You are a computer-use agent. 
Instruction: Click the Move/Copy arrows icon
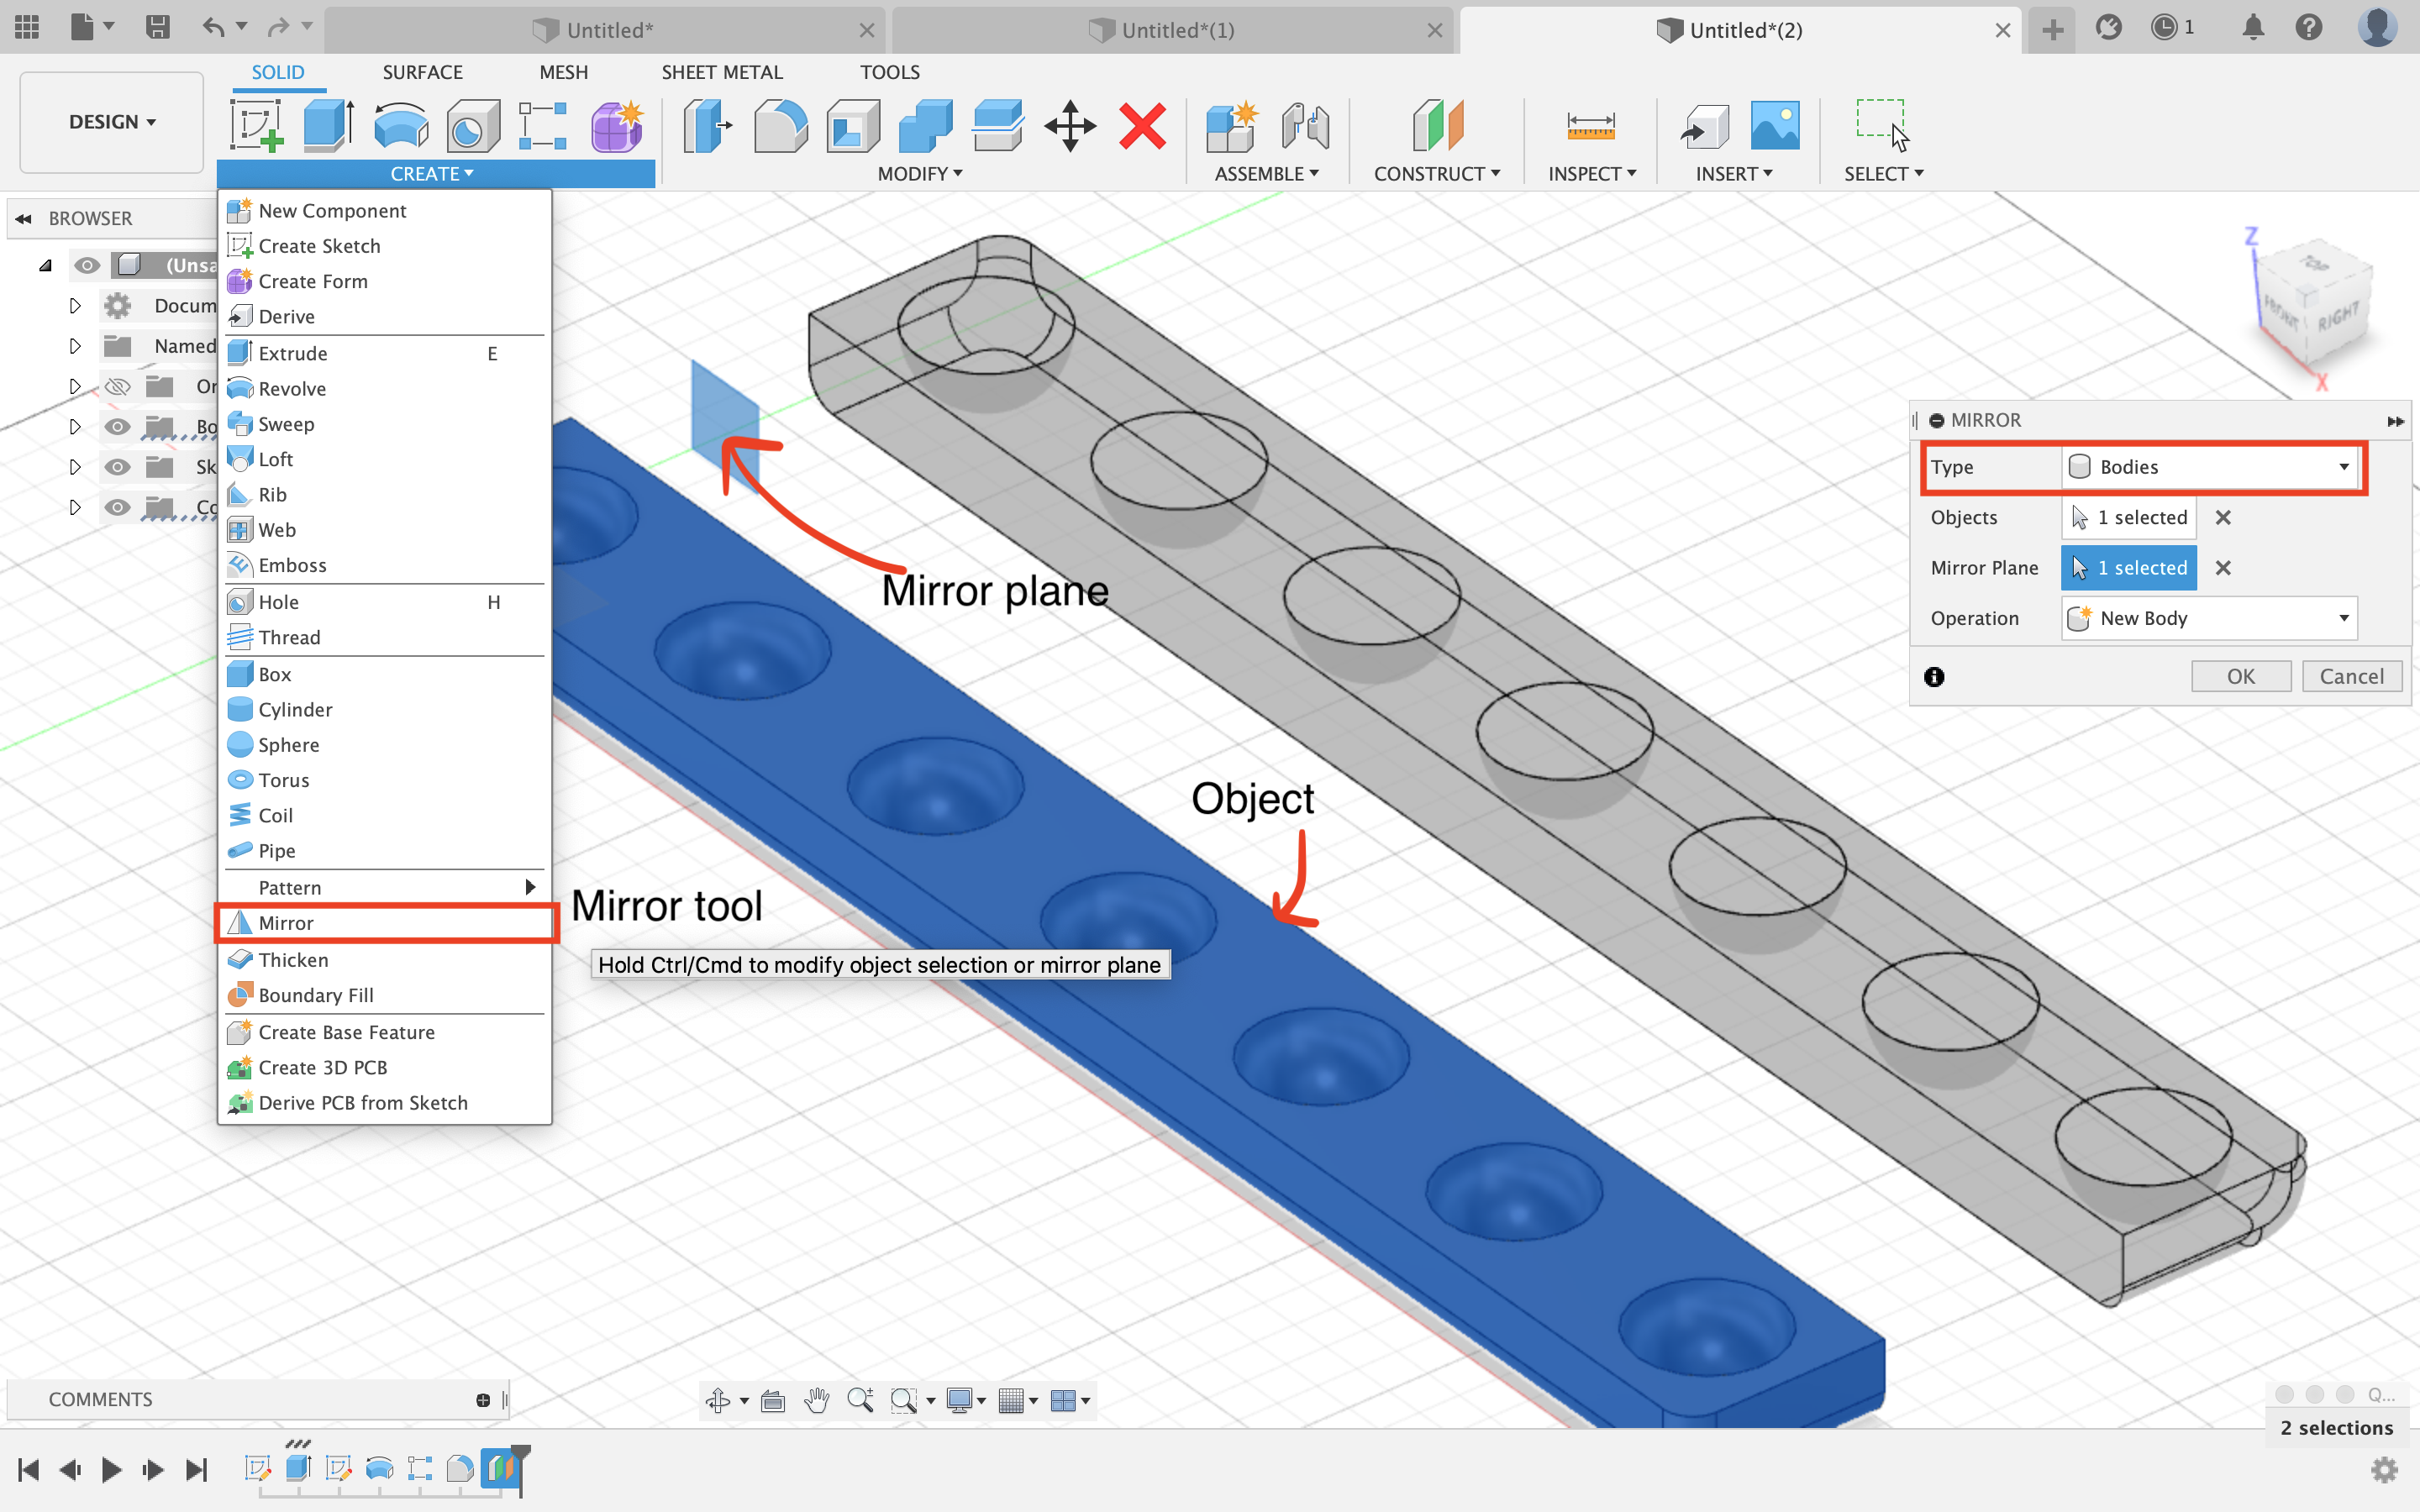(x=1070, y=127)
